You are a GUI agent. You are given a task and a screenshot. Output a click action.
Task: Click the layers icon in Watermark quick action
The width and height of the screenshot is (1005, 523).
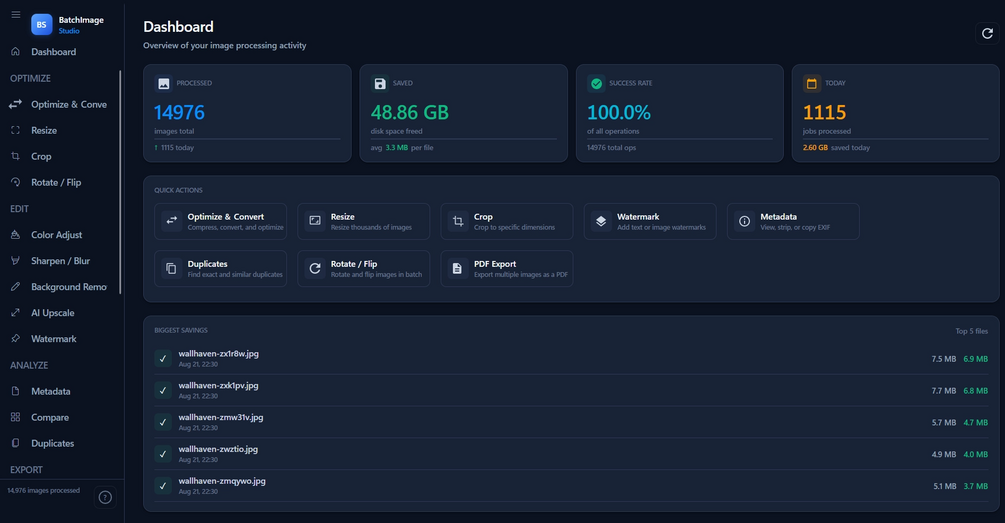(x=601, y=221)
